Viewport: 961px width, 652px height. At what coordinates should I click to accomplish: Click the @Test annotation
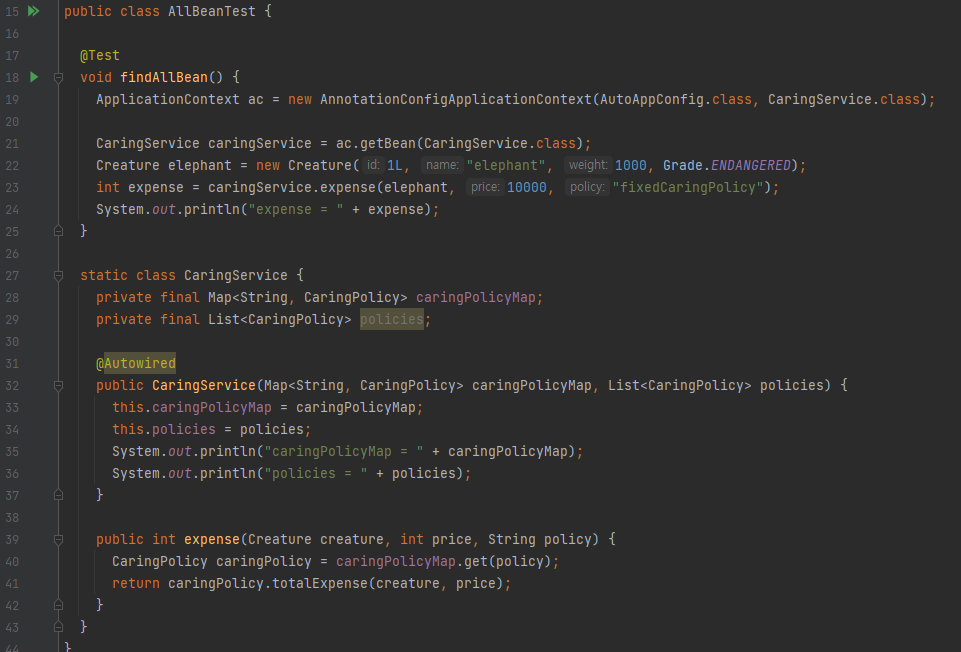click(x=100, y=55)
